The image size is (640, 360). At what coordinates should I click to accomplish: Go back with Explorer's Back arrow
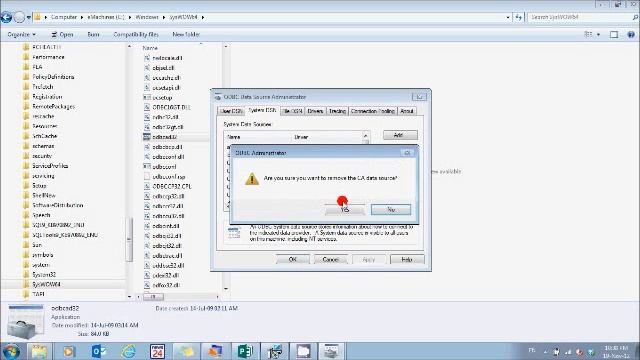click(6, 17)
